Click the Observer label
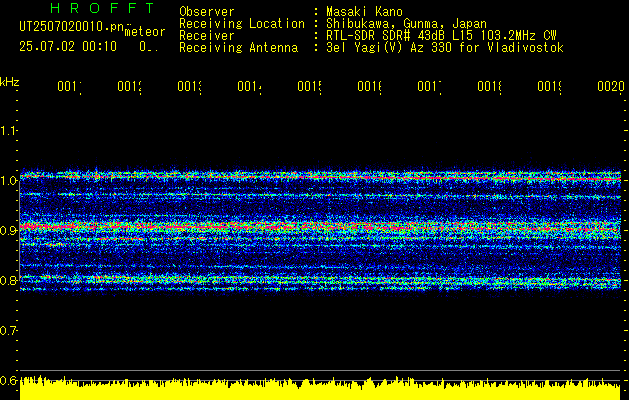Screen dimensions: 629x400 [x=207, y=12]
